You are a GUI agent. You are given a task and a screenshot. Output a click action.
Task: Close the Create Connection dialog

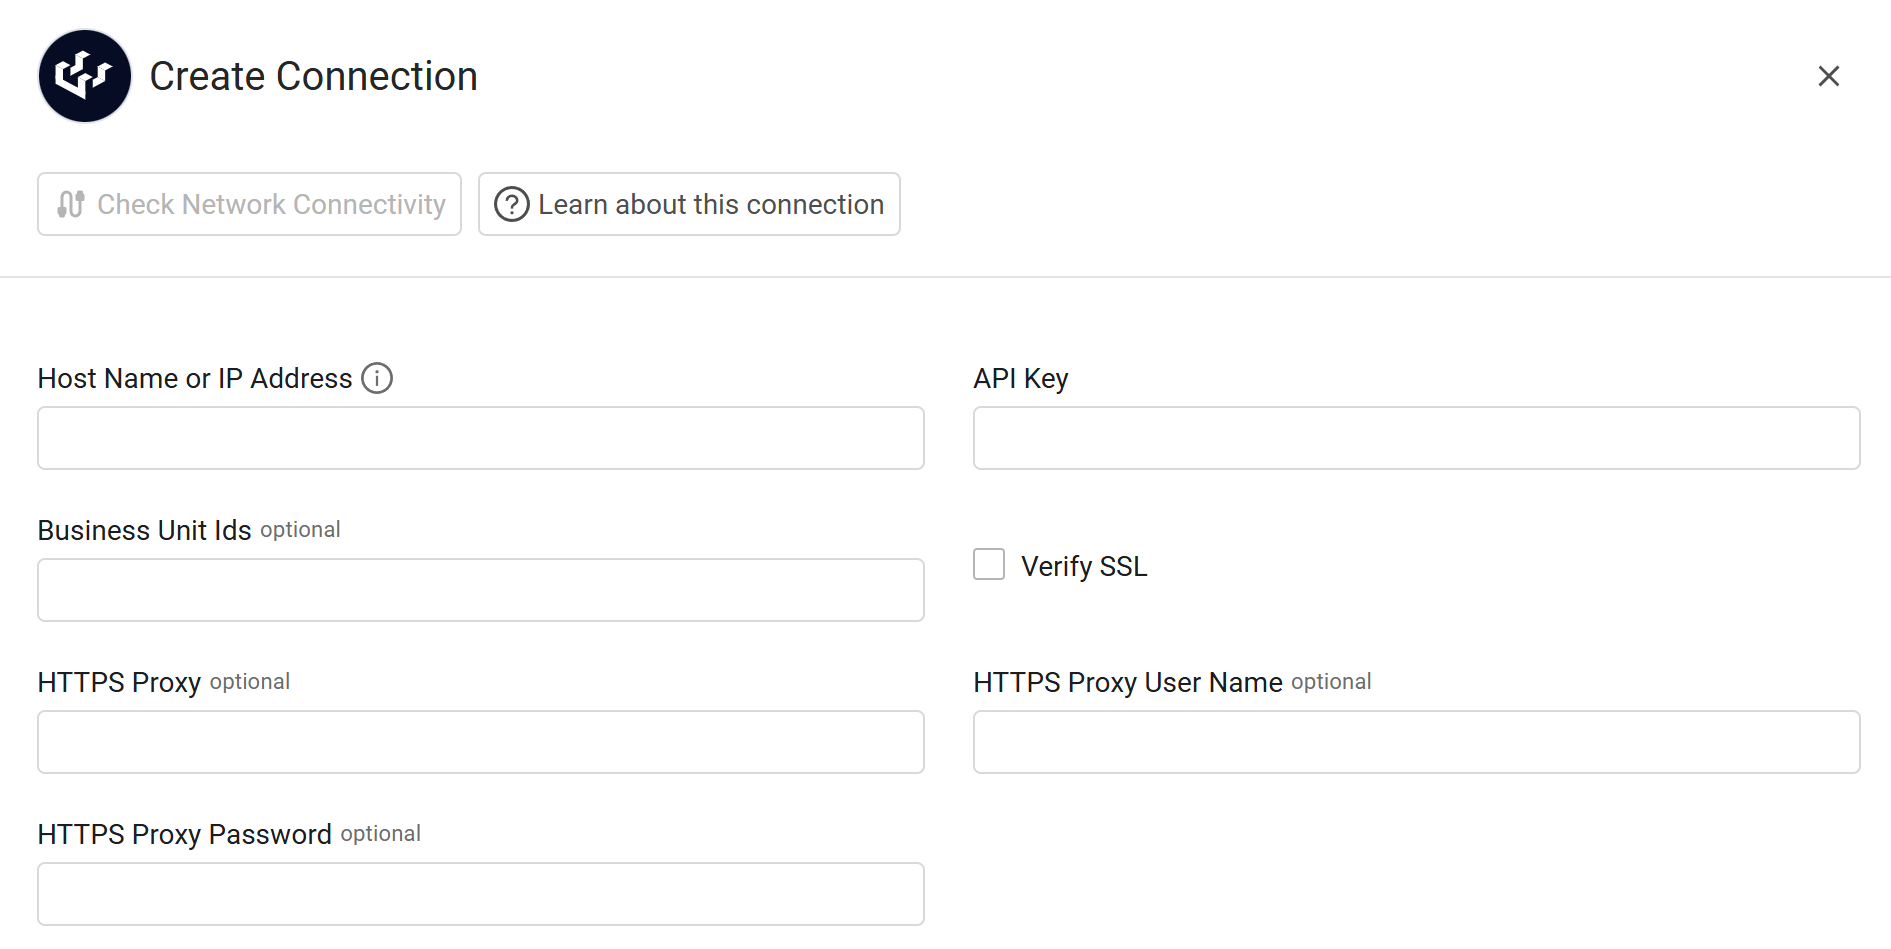click(1828, 76)
